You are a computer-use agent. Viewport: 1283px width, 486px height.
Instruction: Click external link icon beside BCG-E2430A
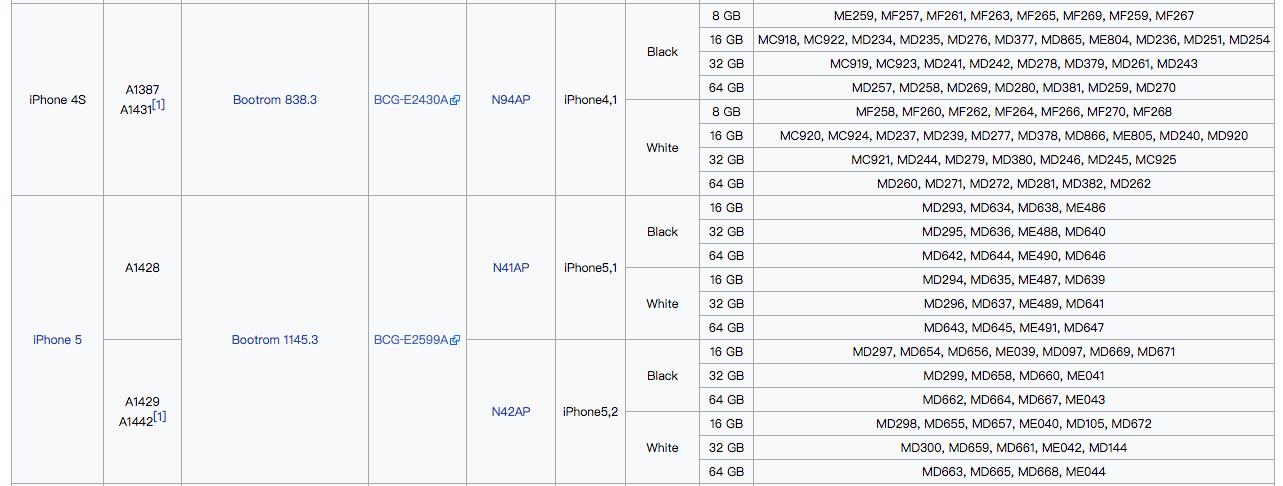click(x=456, y=101)
